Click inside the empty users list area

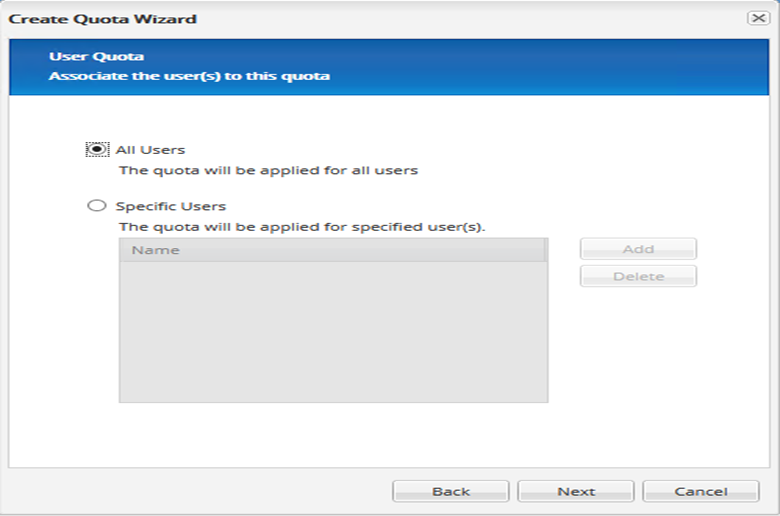coord(332,332)
